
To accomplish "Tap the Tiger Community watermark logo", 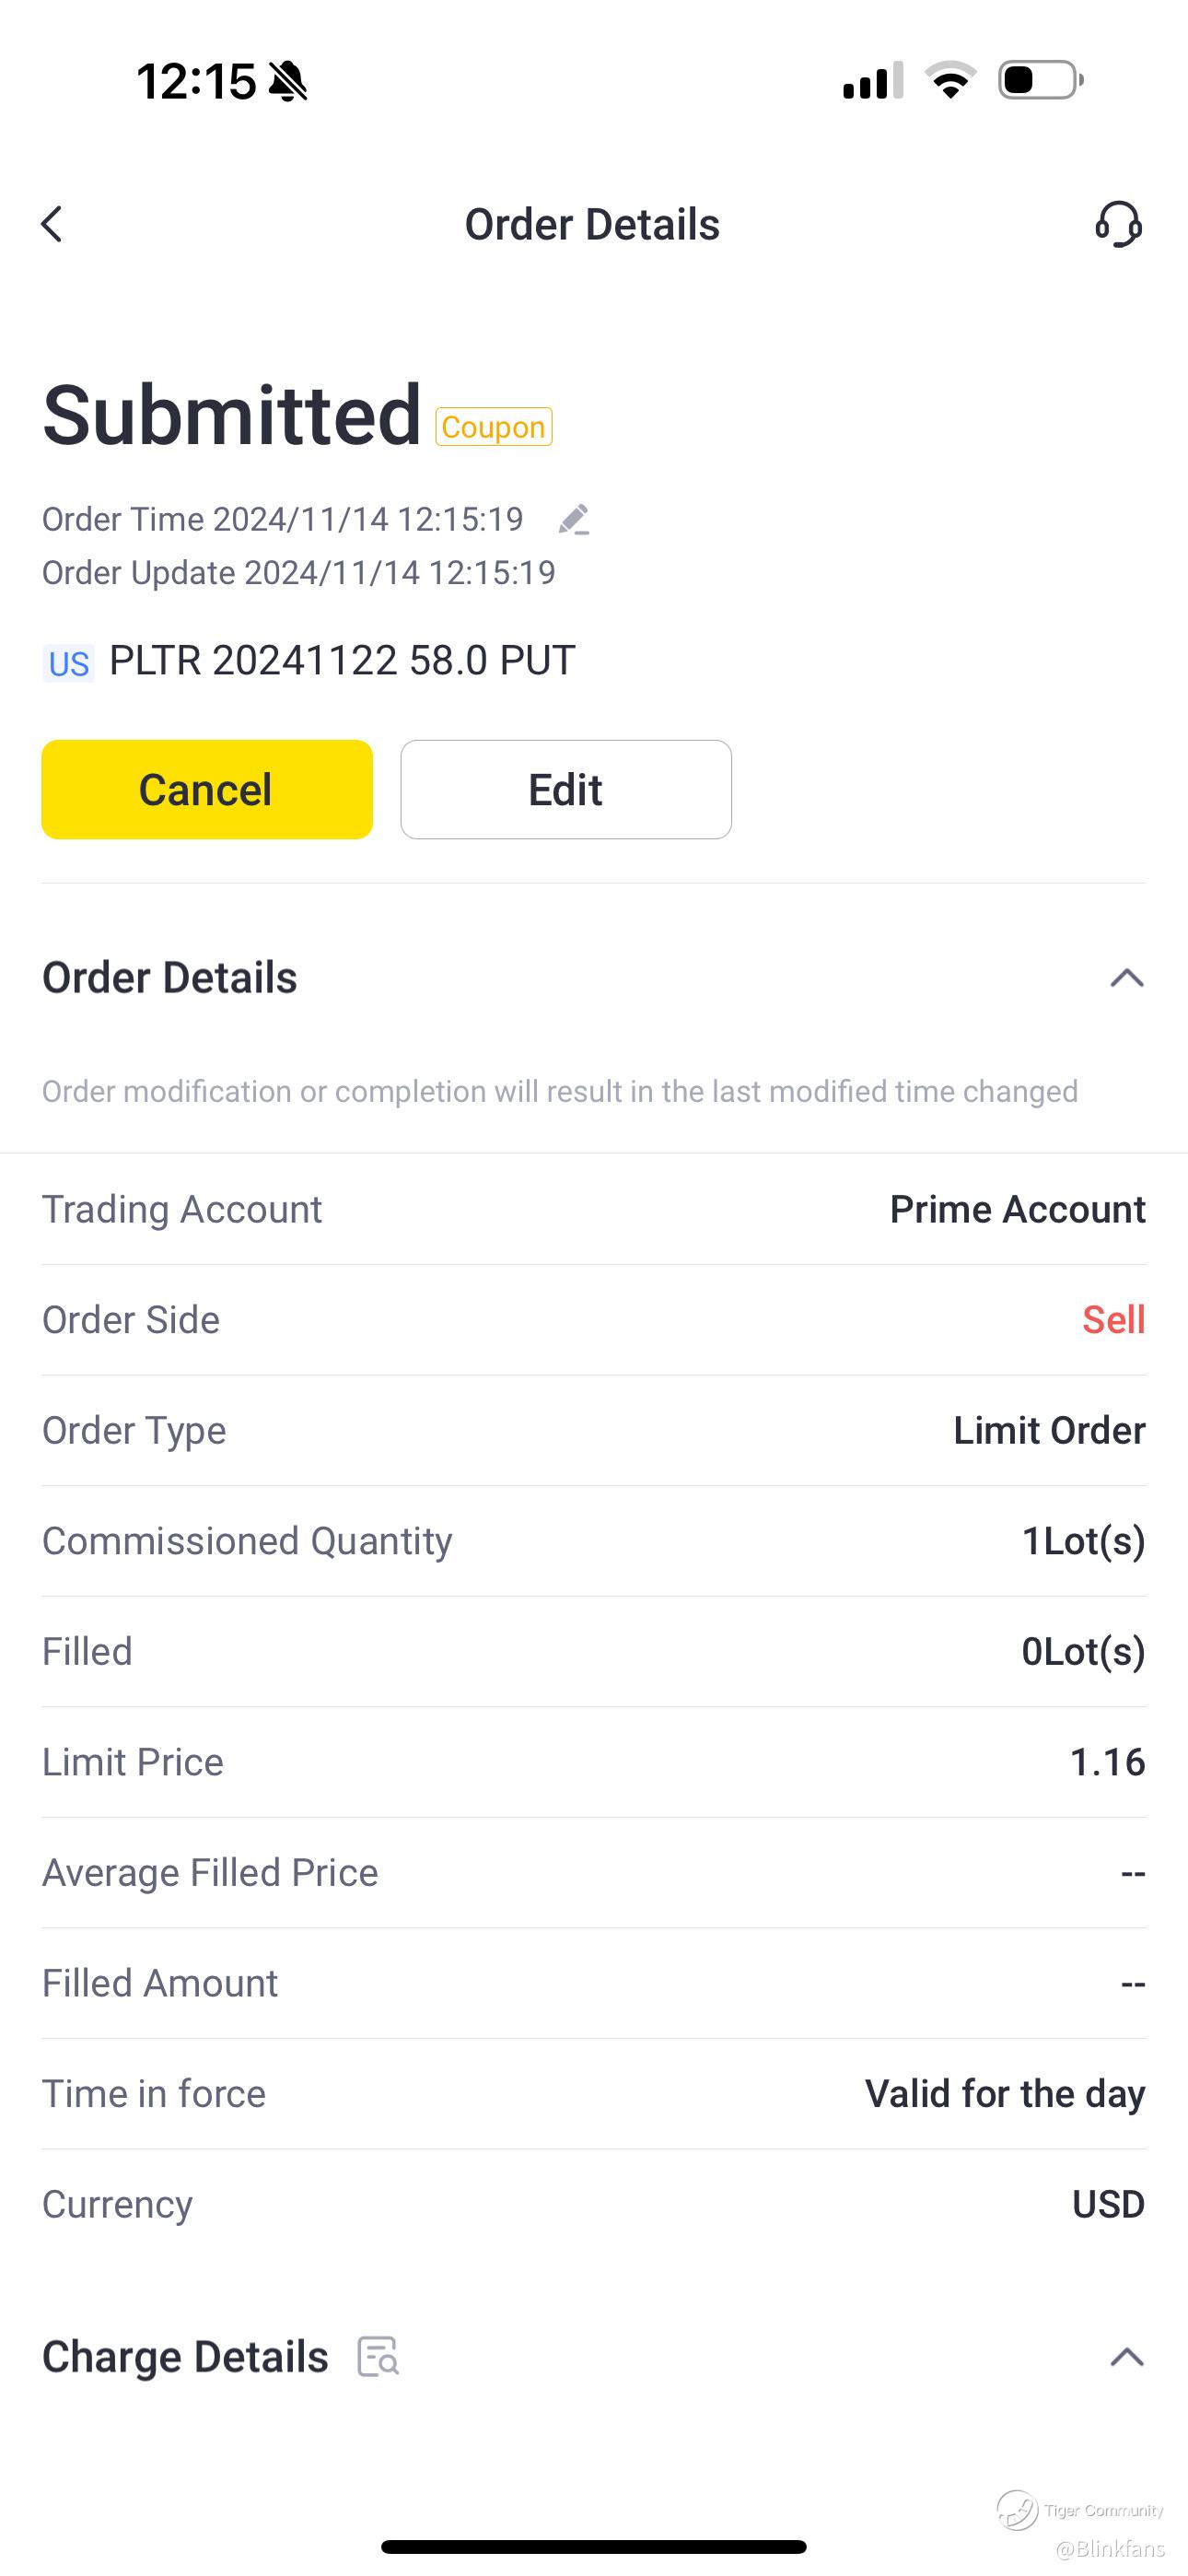I will coord(1018,2509).
